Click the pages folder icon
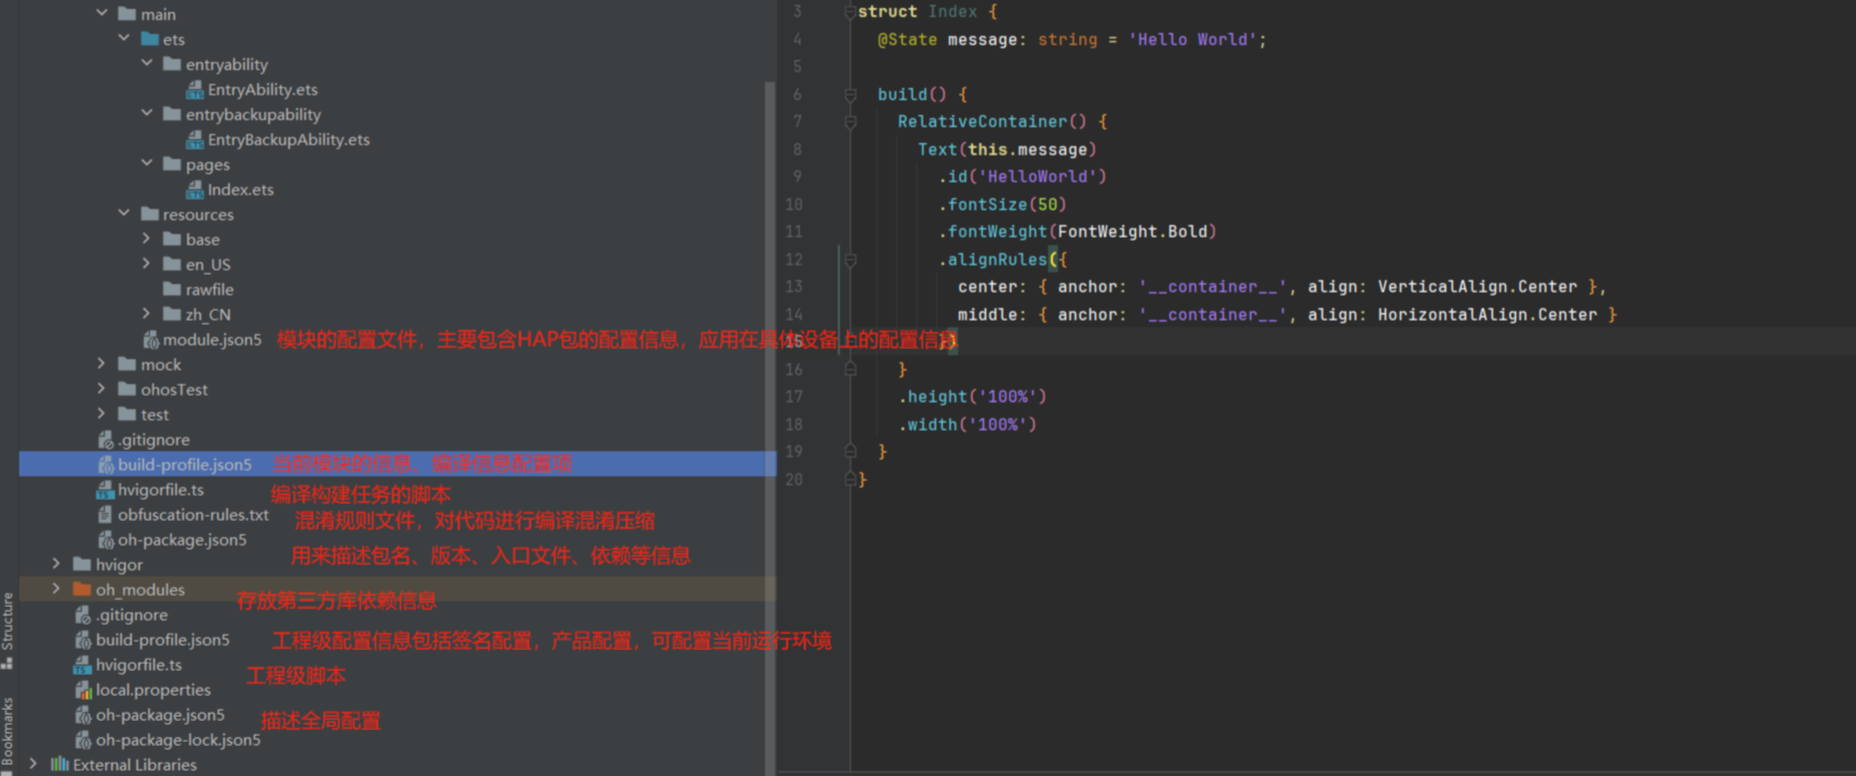 point(172,164)
